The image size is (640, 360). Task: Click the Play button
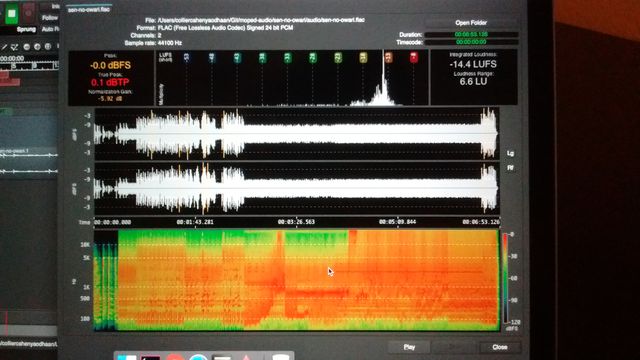(409, 347)
